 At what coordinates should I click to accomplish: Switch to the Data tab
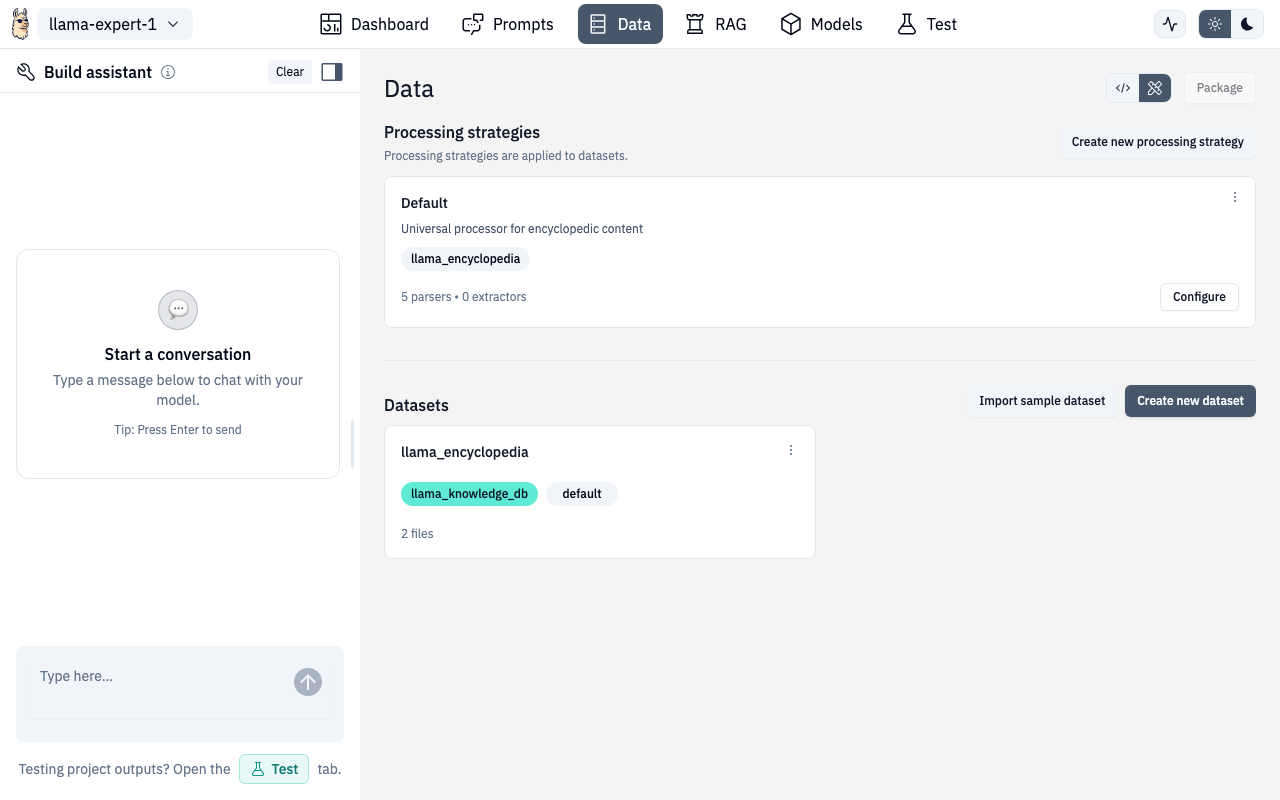pyautogui.click(x=620, y=24)
